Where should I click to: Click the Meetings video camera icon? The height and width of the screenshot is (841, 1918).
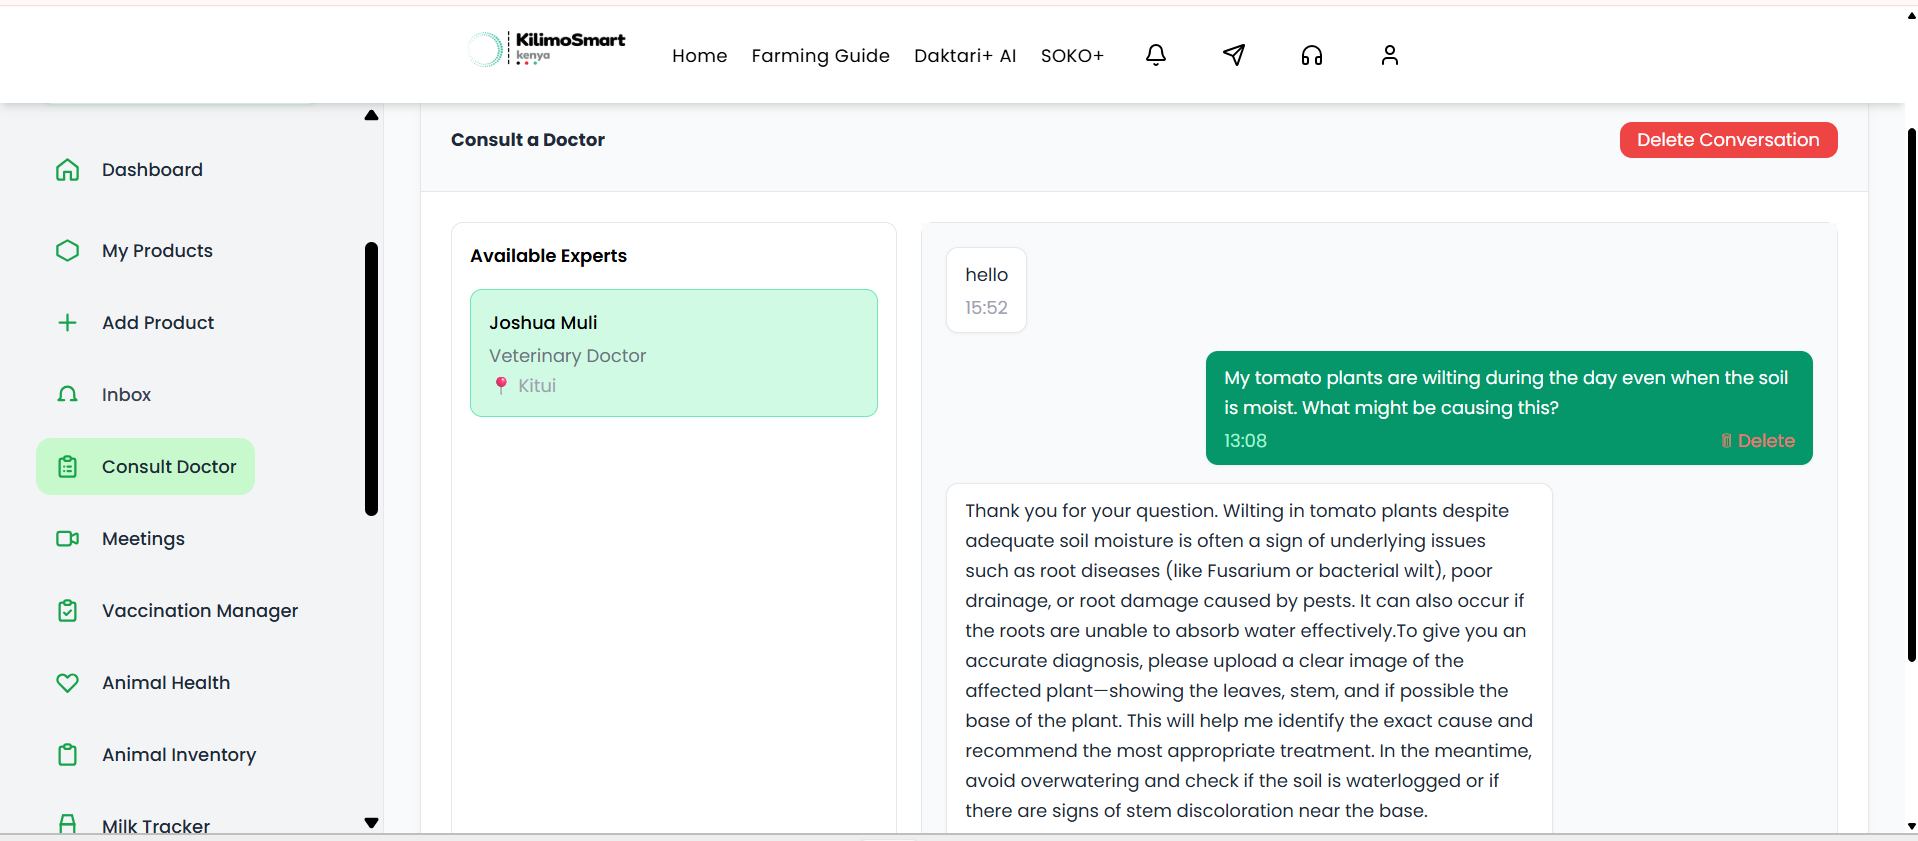tap(67, 539)
